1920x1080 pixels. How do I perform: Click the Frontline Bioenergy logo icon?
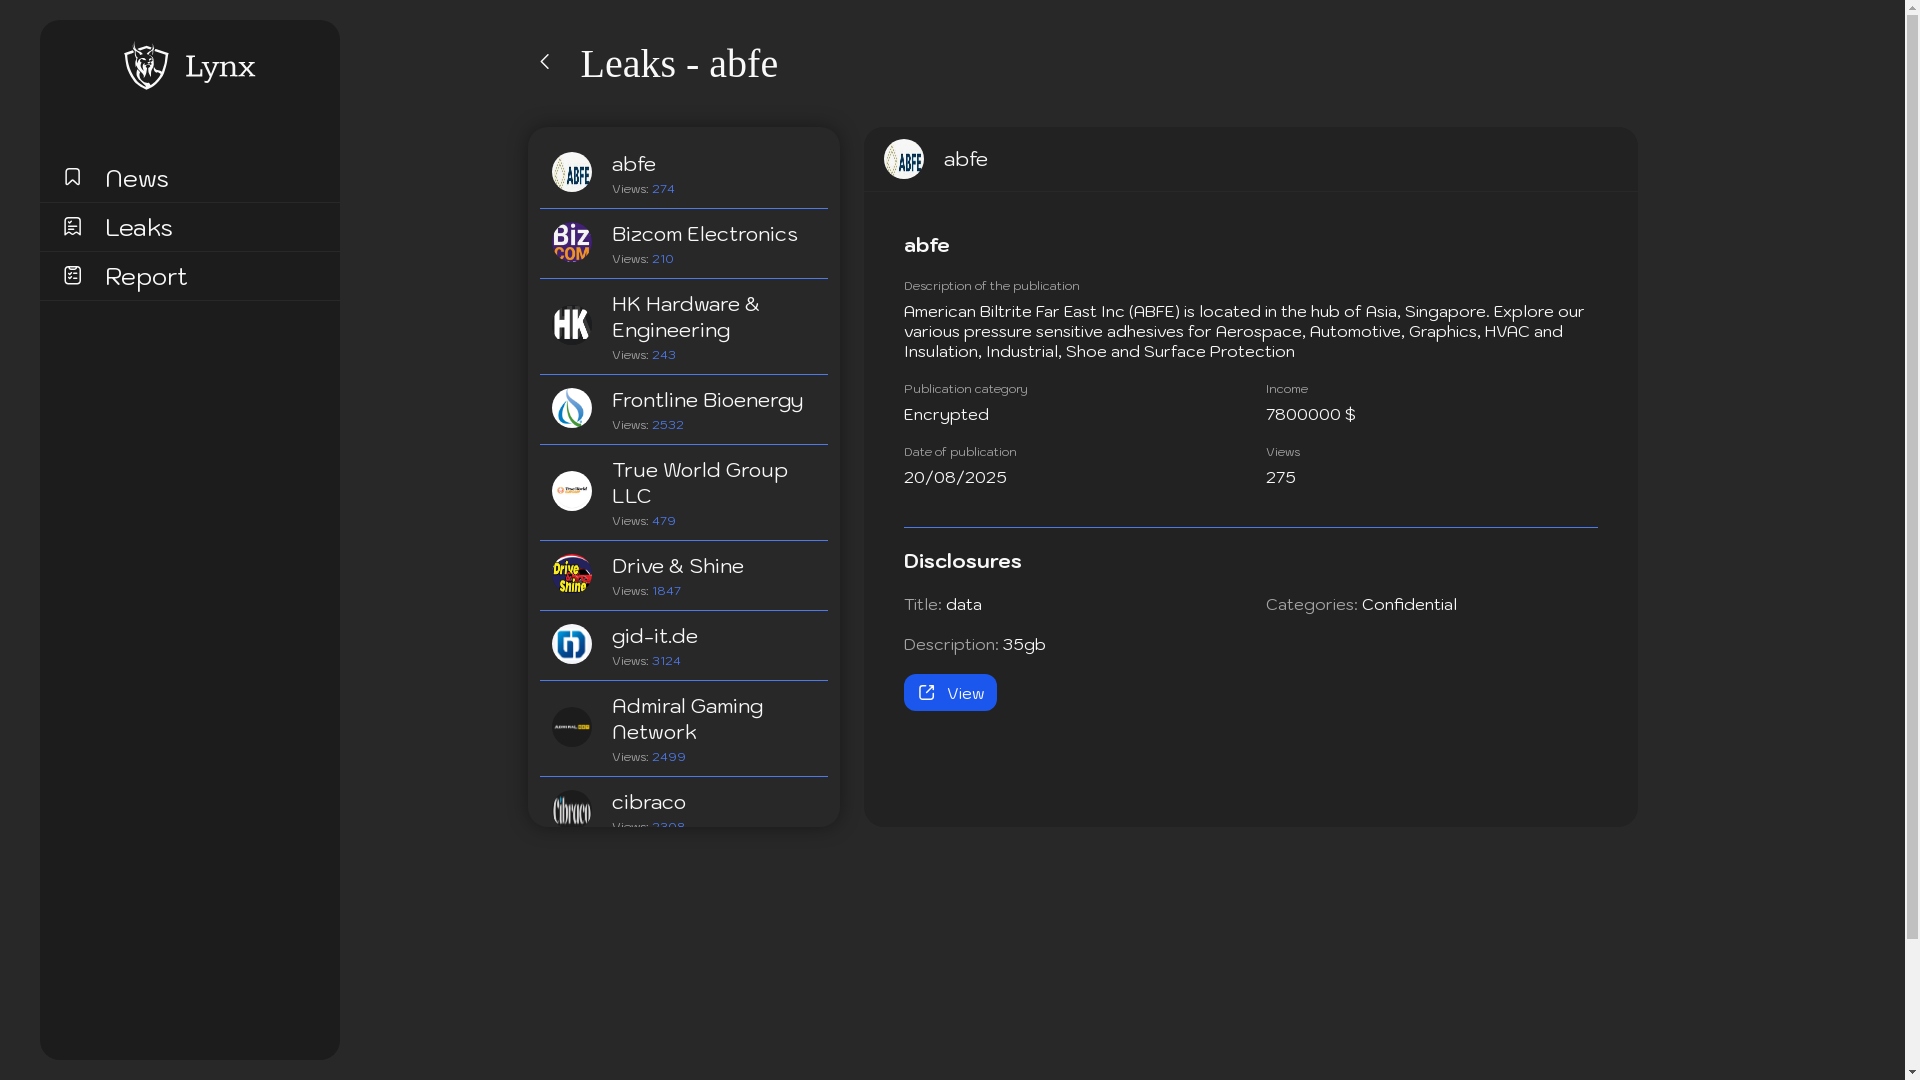572,408
